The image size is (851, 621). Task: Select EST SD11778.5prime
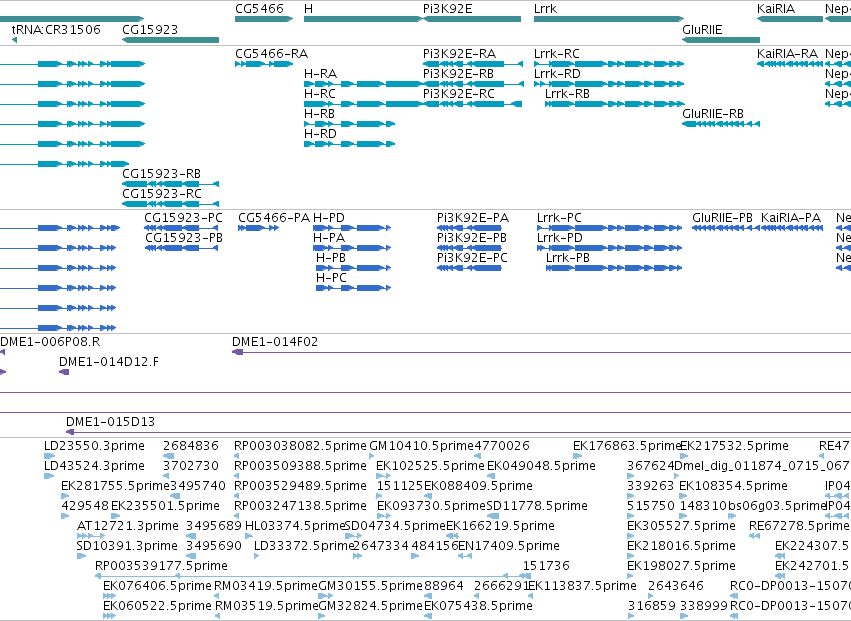click(x=493, y=516)
